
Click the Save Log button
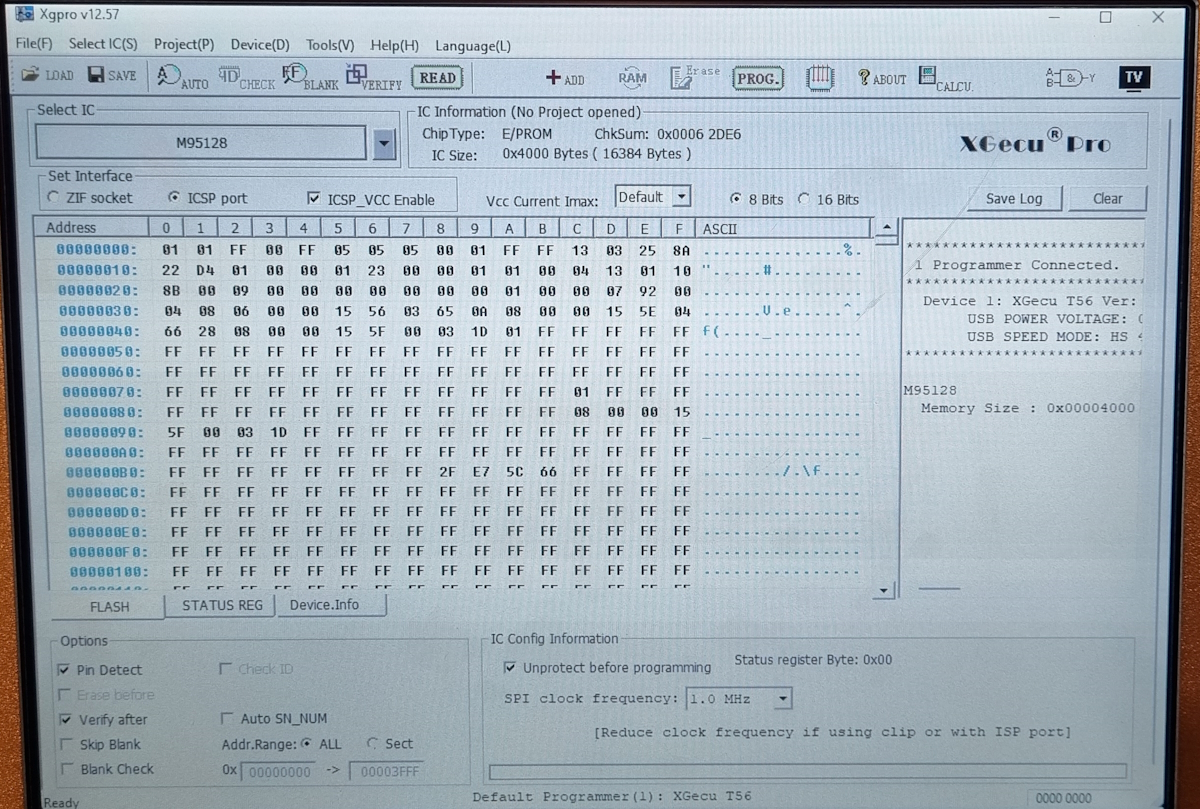coord(1013,199)
